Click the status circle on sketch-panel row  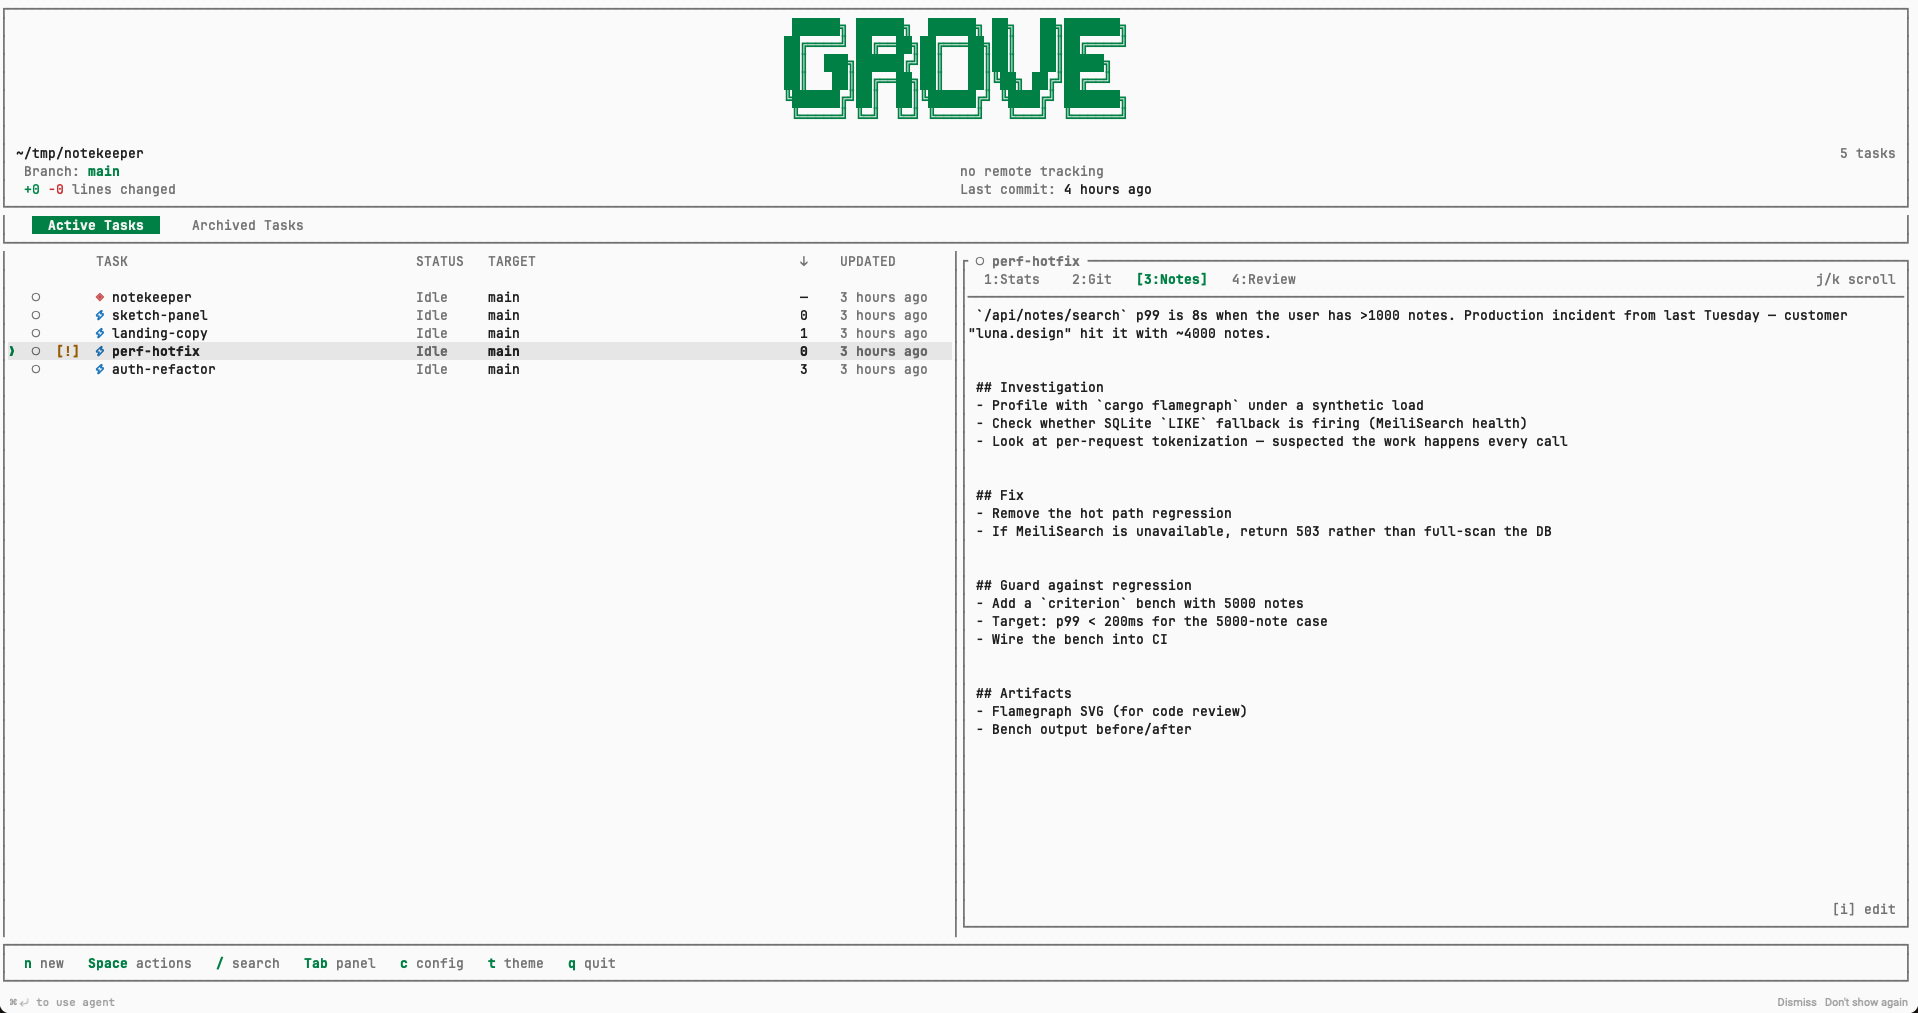pos(36,315)
